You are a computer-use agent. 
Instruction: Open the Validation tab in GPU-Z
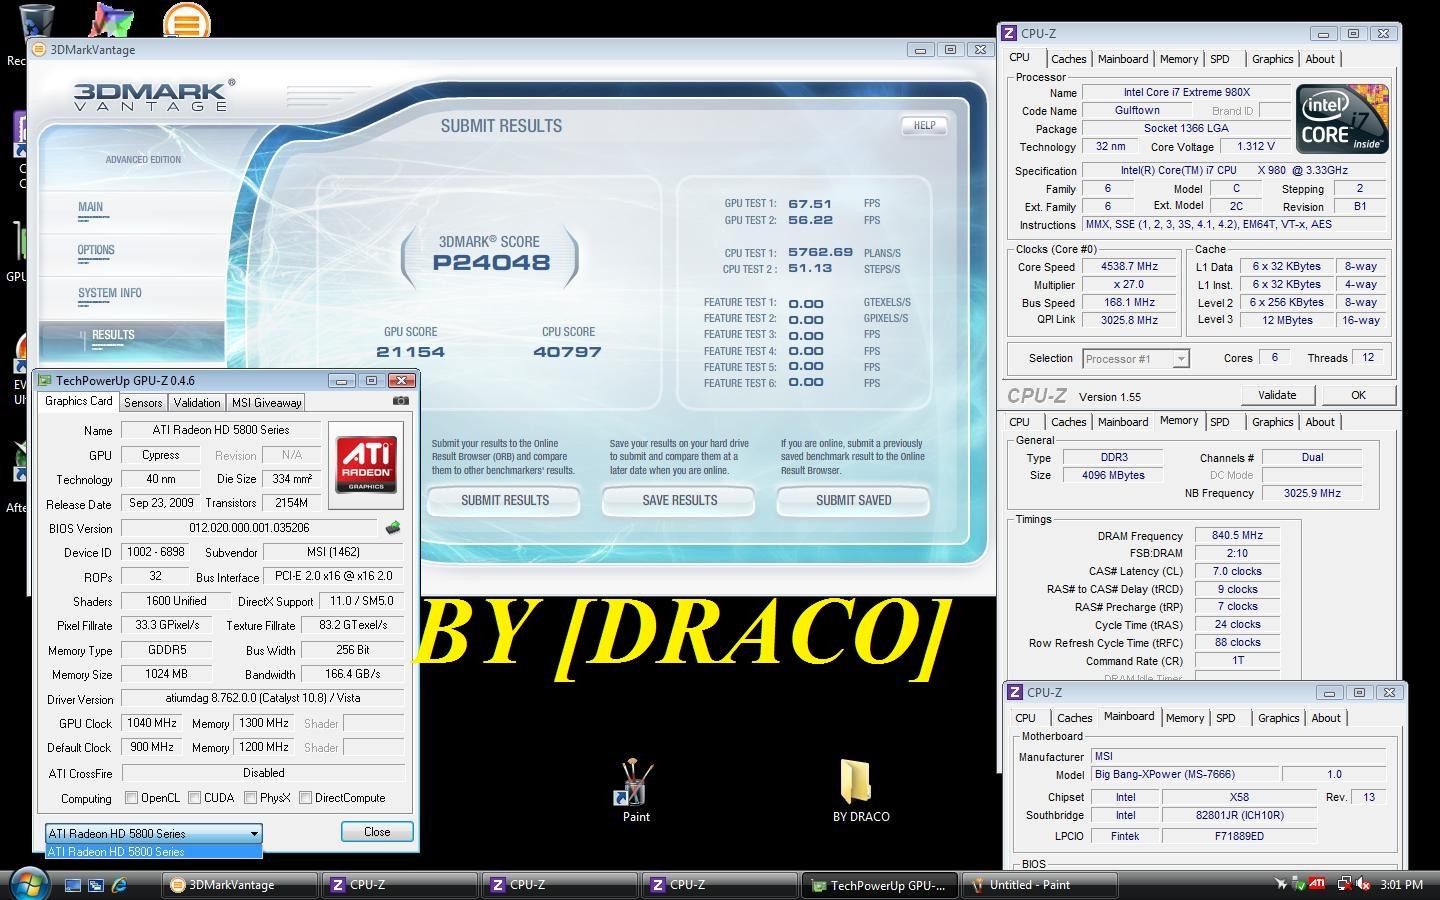[x=197, y=402]
